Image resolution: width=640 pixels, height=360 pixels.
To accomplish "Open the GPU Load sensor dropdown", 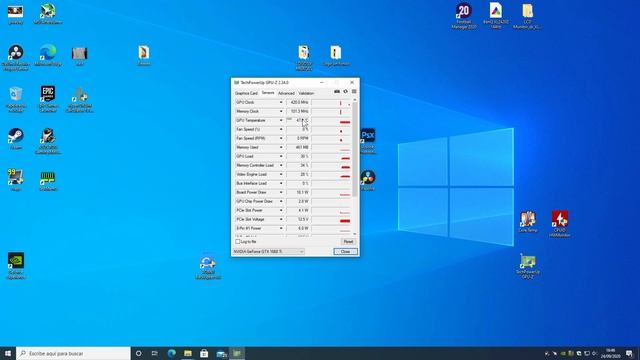I will (x=281, y=156).
